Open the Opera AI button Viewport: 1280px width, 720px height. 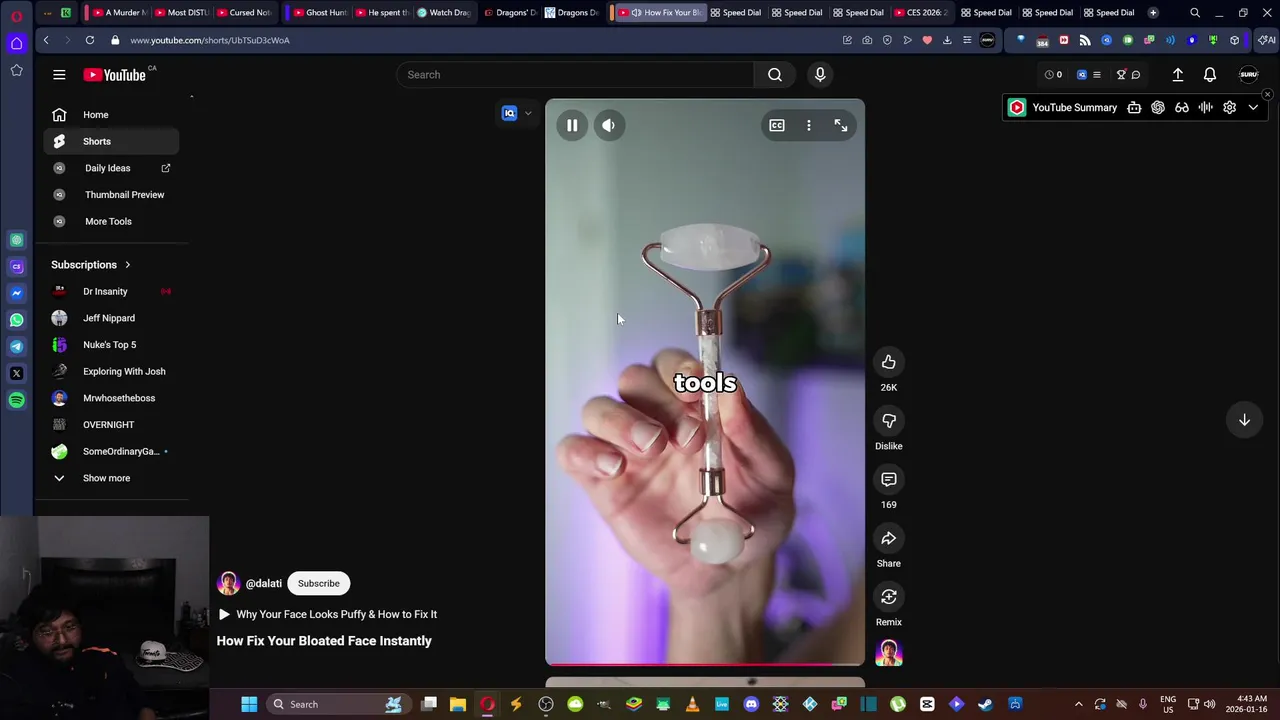tap(1266, 40)
